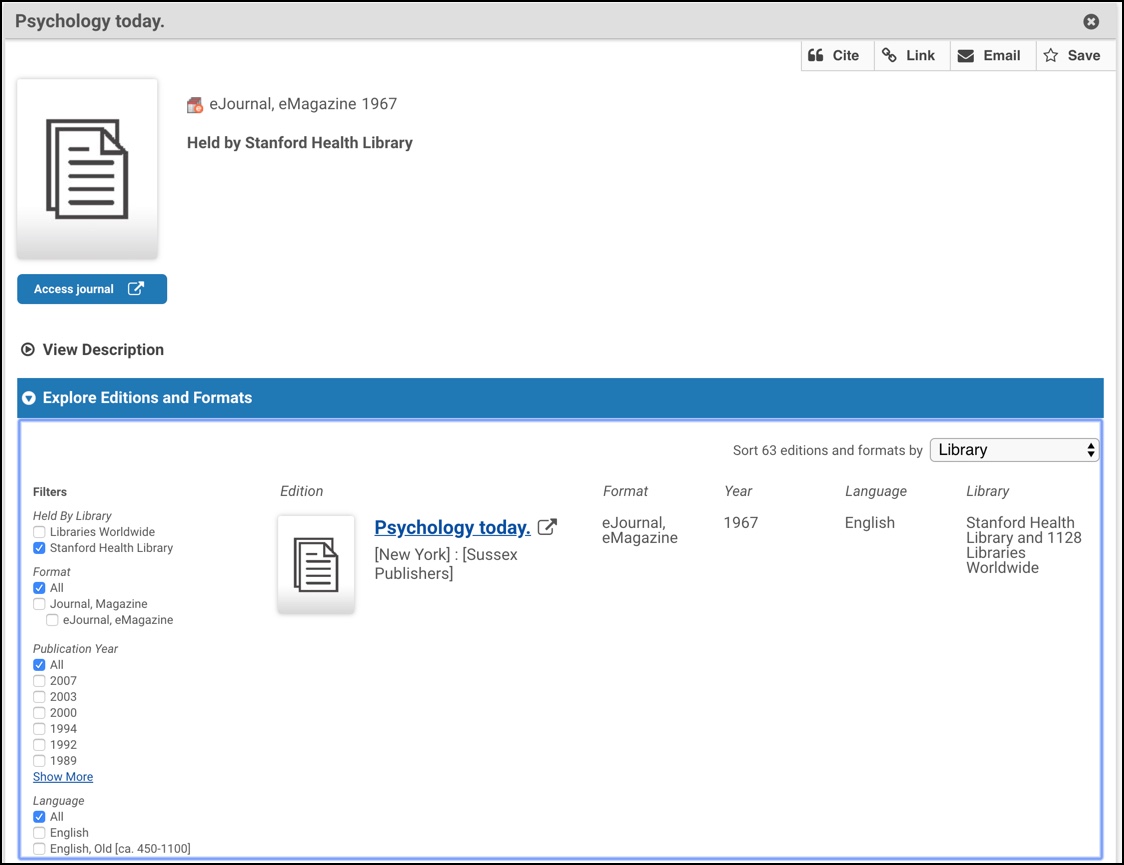The image size is (1124, 865).
Task: Check the eJournal, eMagazine format filter
Action: point(52,620)
